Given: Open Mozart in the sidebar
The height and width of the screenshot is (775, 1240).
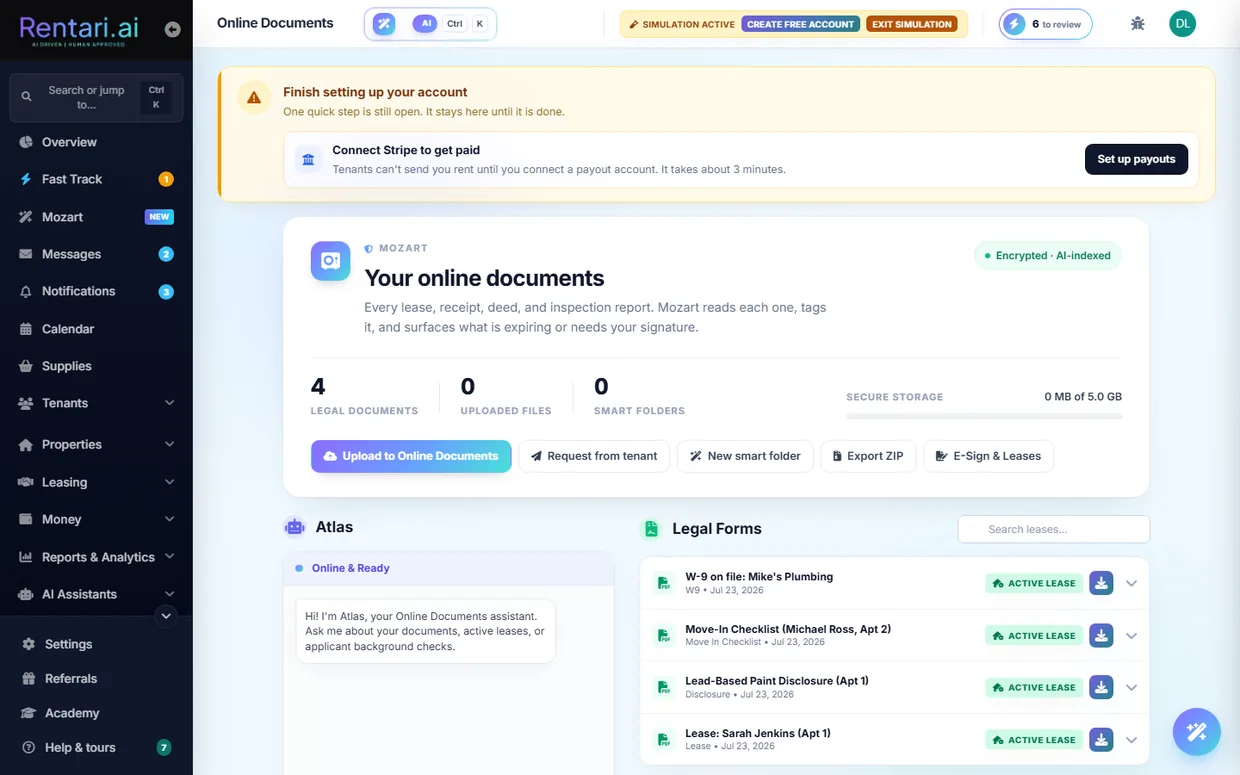Looking at the screenshot, I should tap(96, 217).
